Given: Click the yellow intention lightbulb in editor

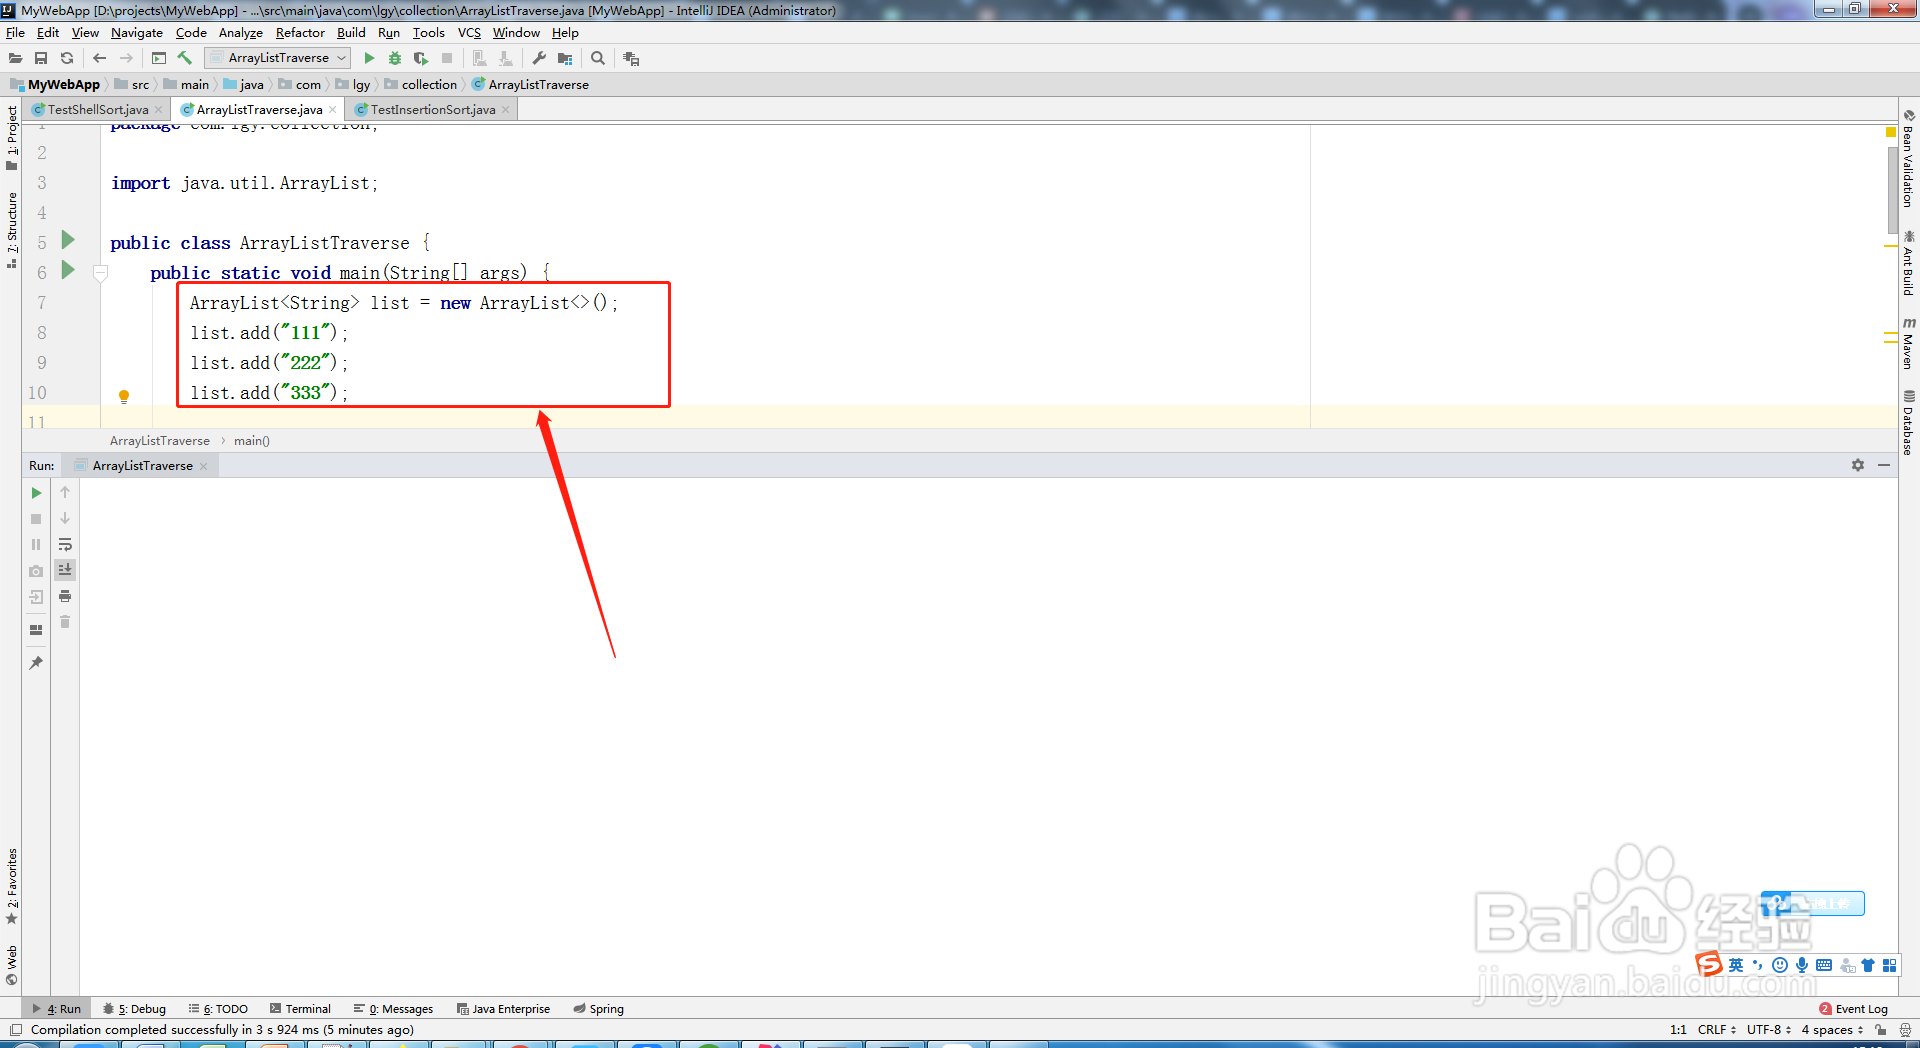Looking at the screenshot, I should click(124, 396).
